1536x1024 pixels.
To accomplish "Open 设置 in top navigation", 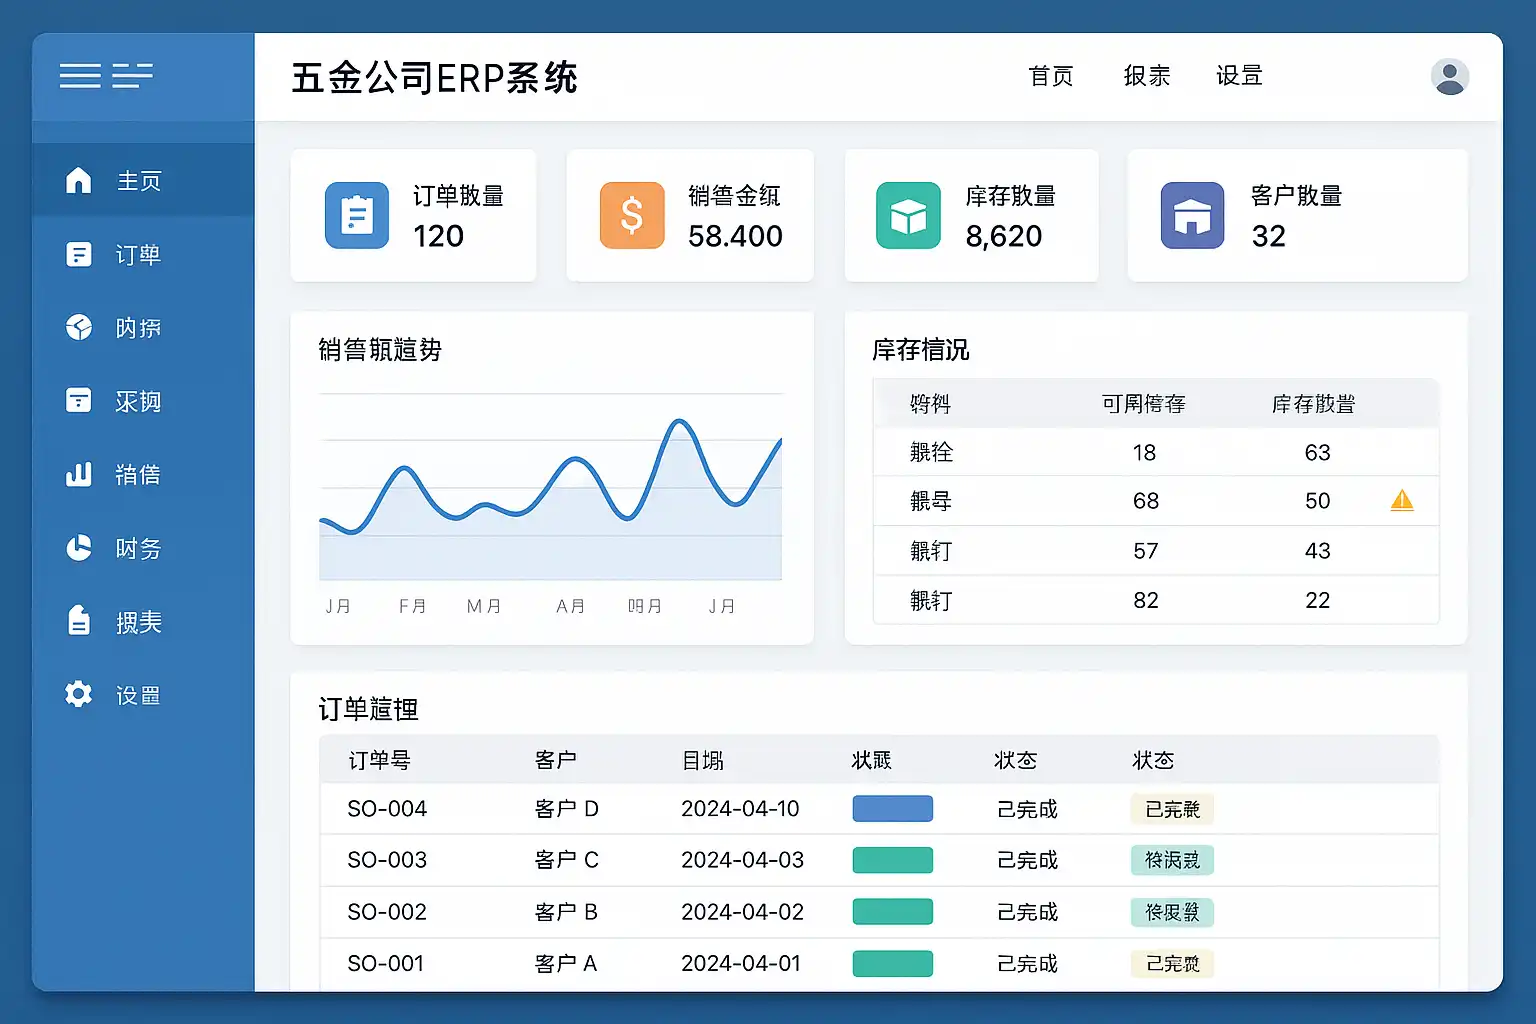I will (1239, 76).
